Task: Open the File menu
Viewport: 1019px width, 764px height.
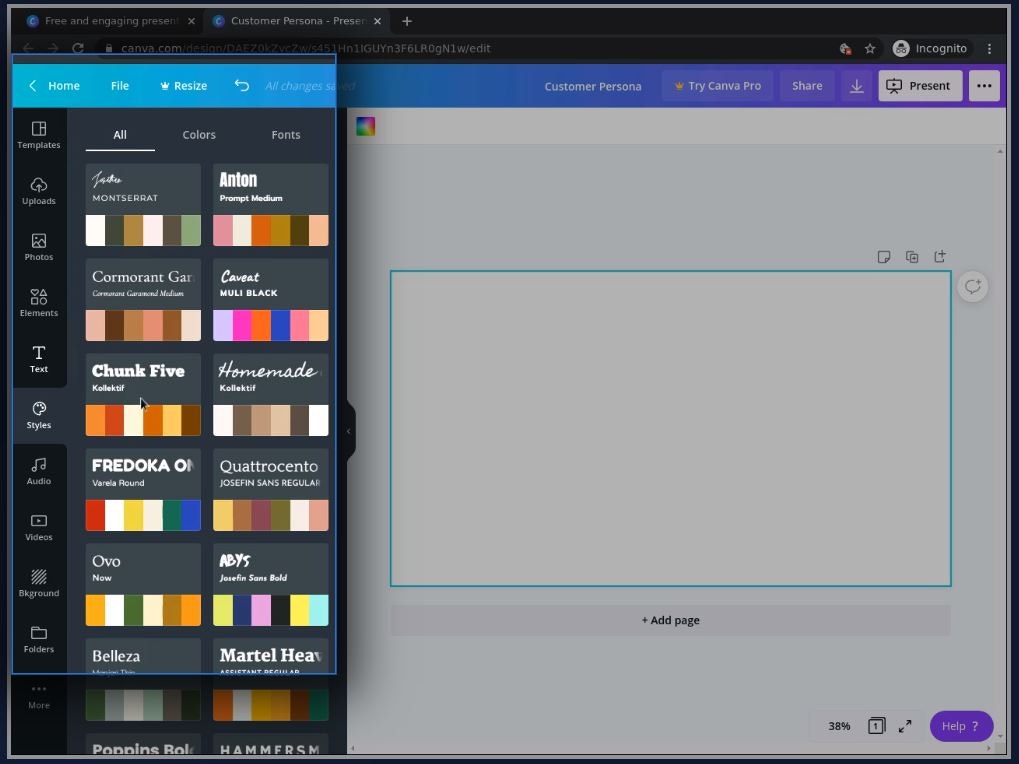Action: coord(120,86)
